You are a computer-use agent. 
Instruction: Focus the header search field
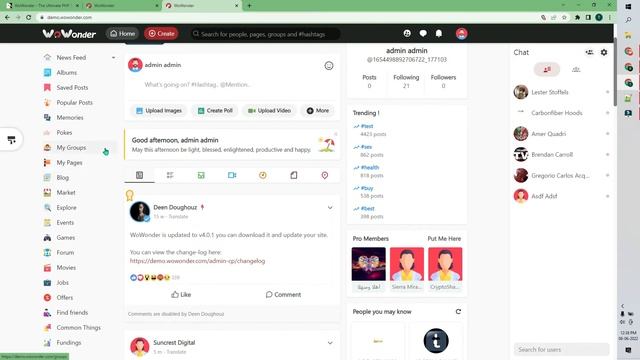click(x=266, y=34)
